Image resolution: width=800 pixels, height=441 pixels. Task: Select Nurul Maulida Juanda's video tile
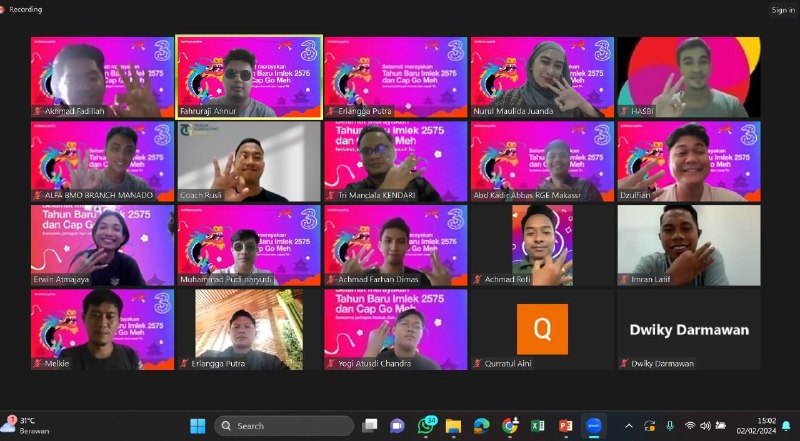(542, 77)
